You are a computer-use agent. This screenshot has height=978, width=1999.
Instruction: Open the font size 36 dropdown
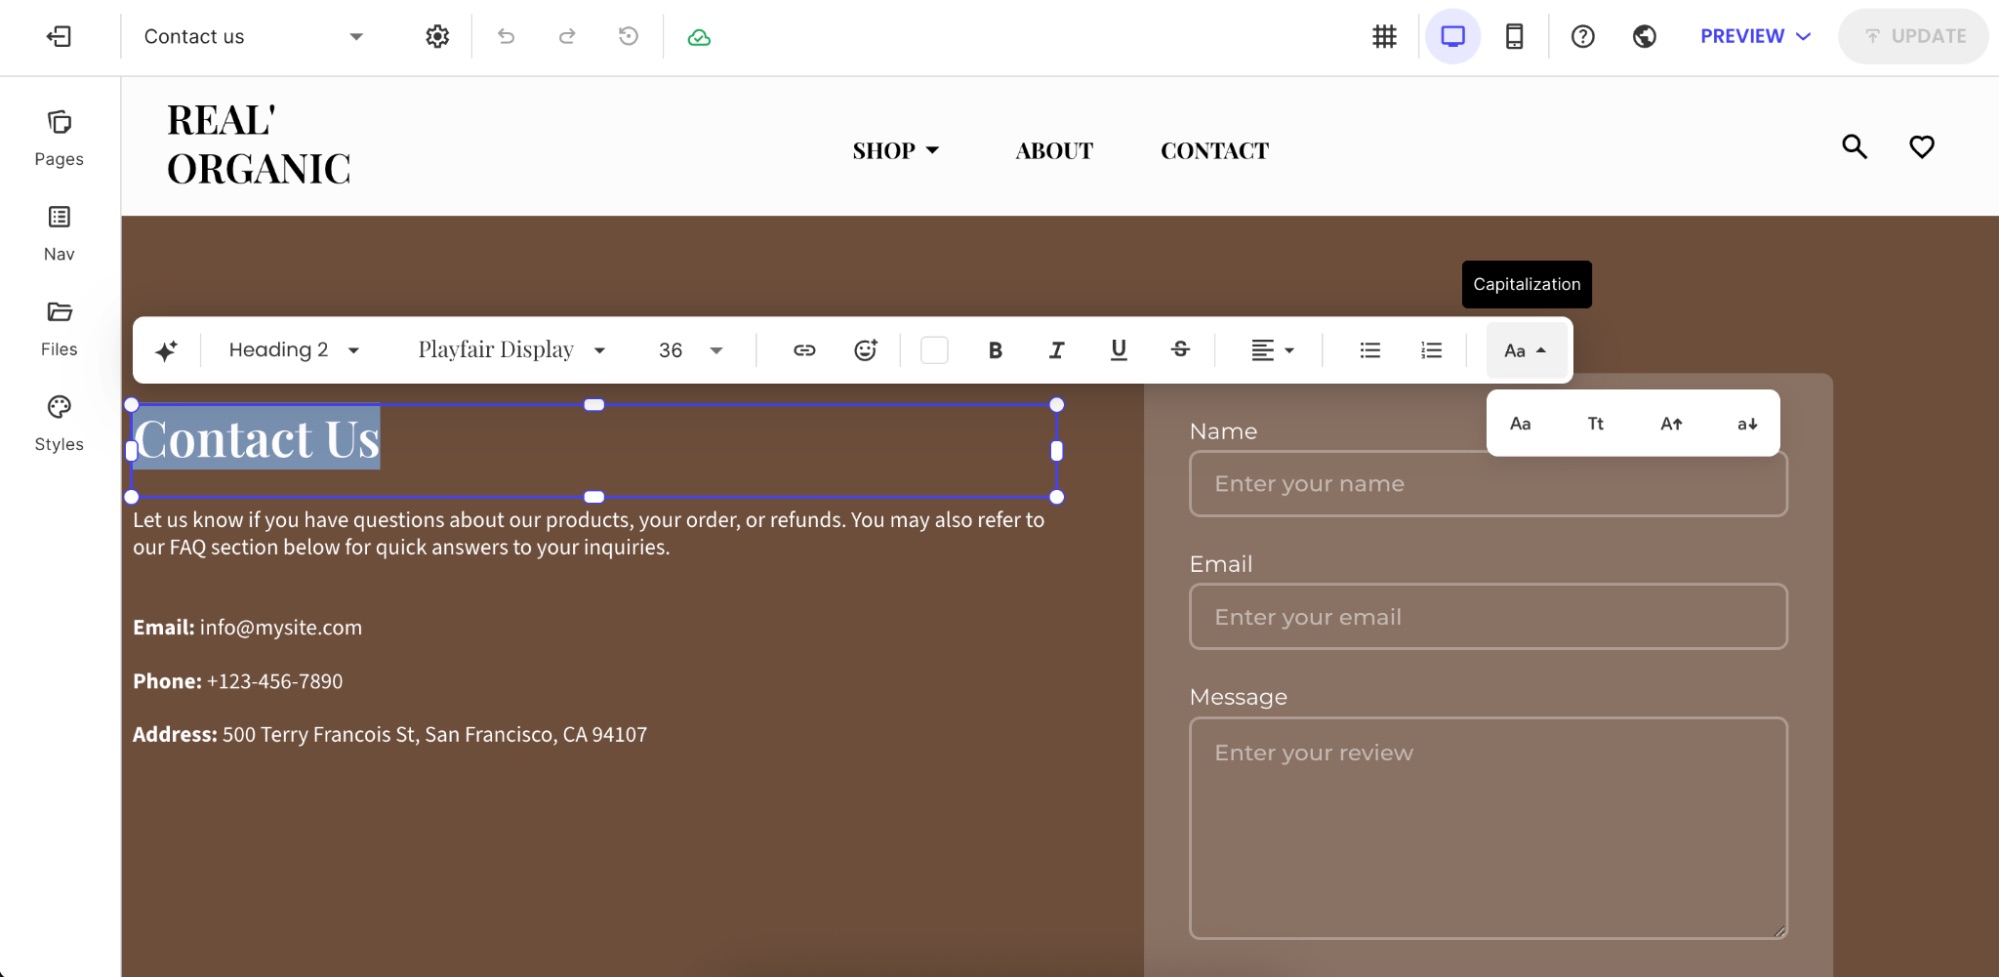pos(690,350)
